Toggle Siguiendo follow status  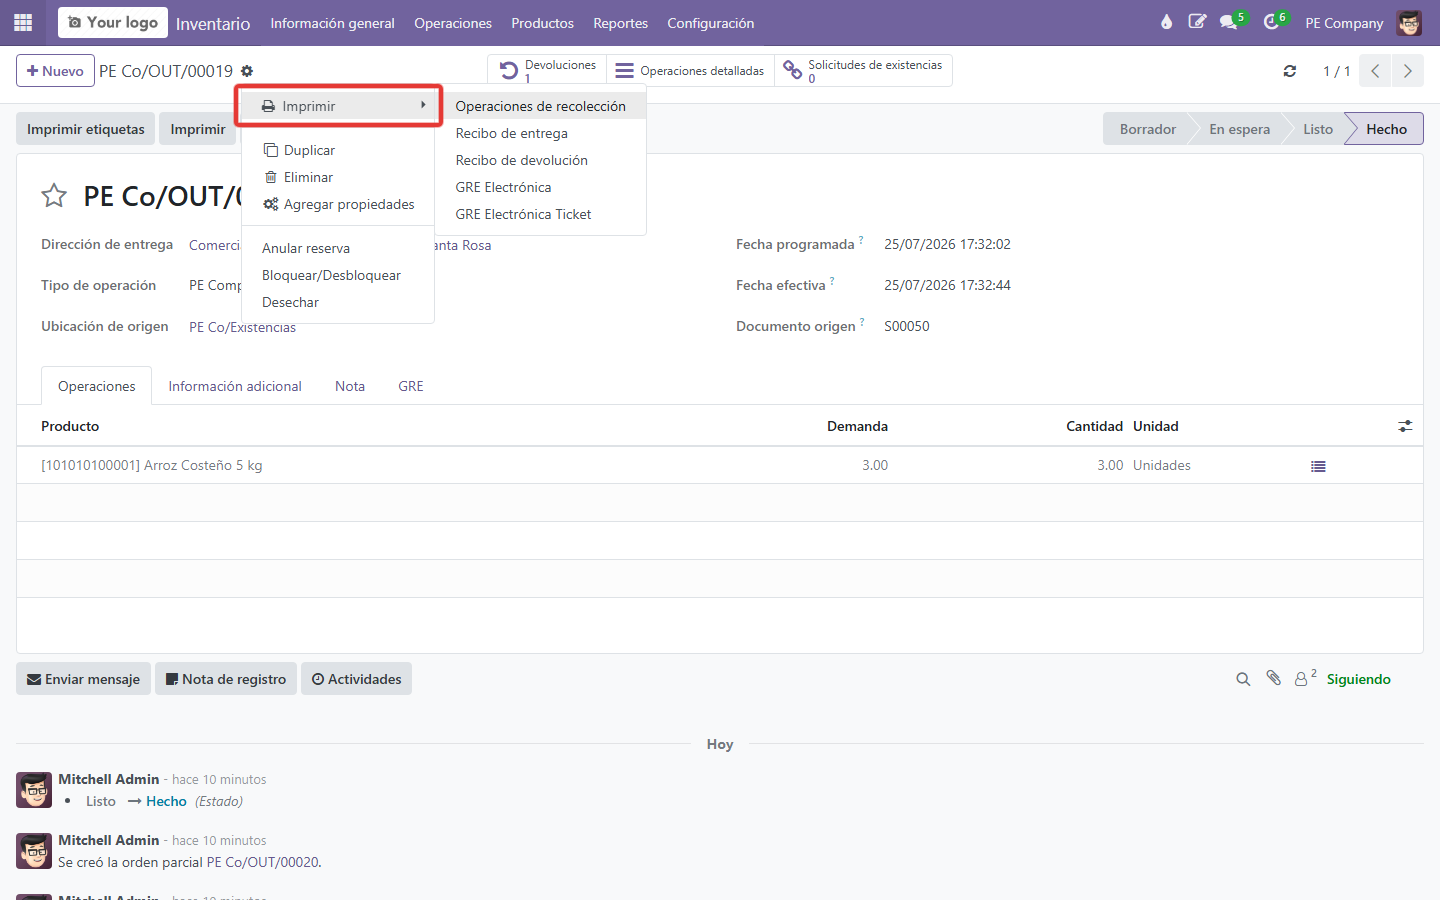pyautogui.click(x=1358, y=679)
